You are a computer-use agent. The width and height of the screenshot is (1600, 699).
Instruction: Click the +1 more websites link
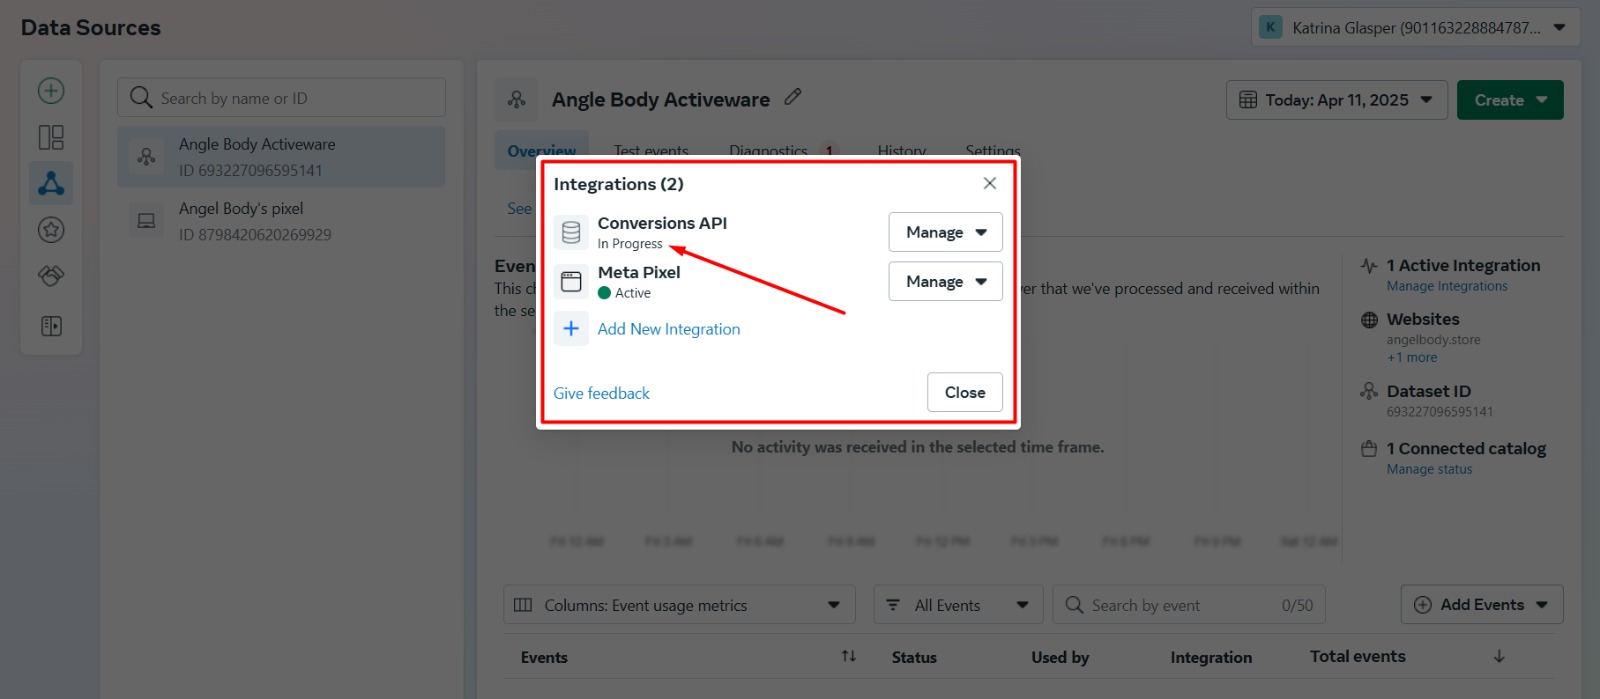pos(1412,357)
